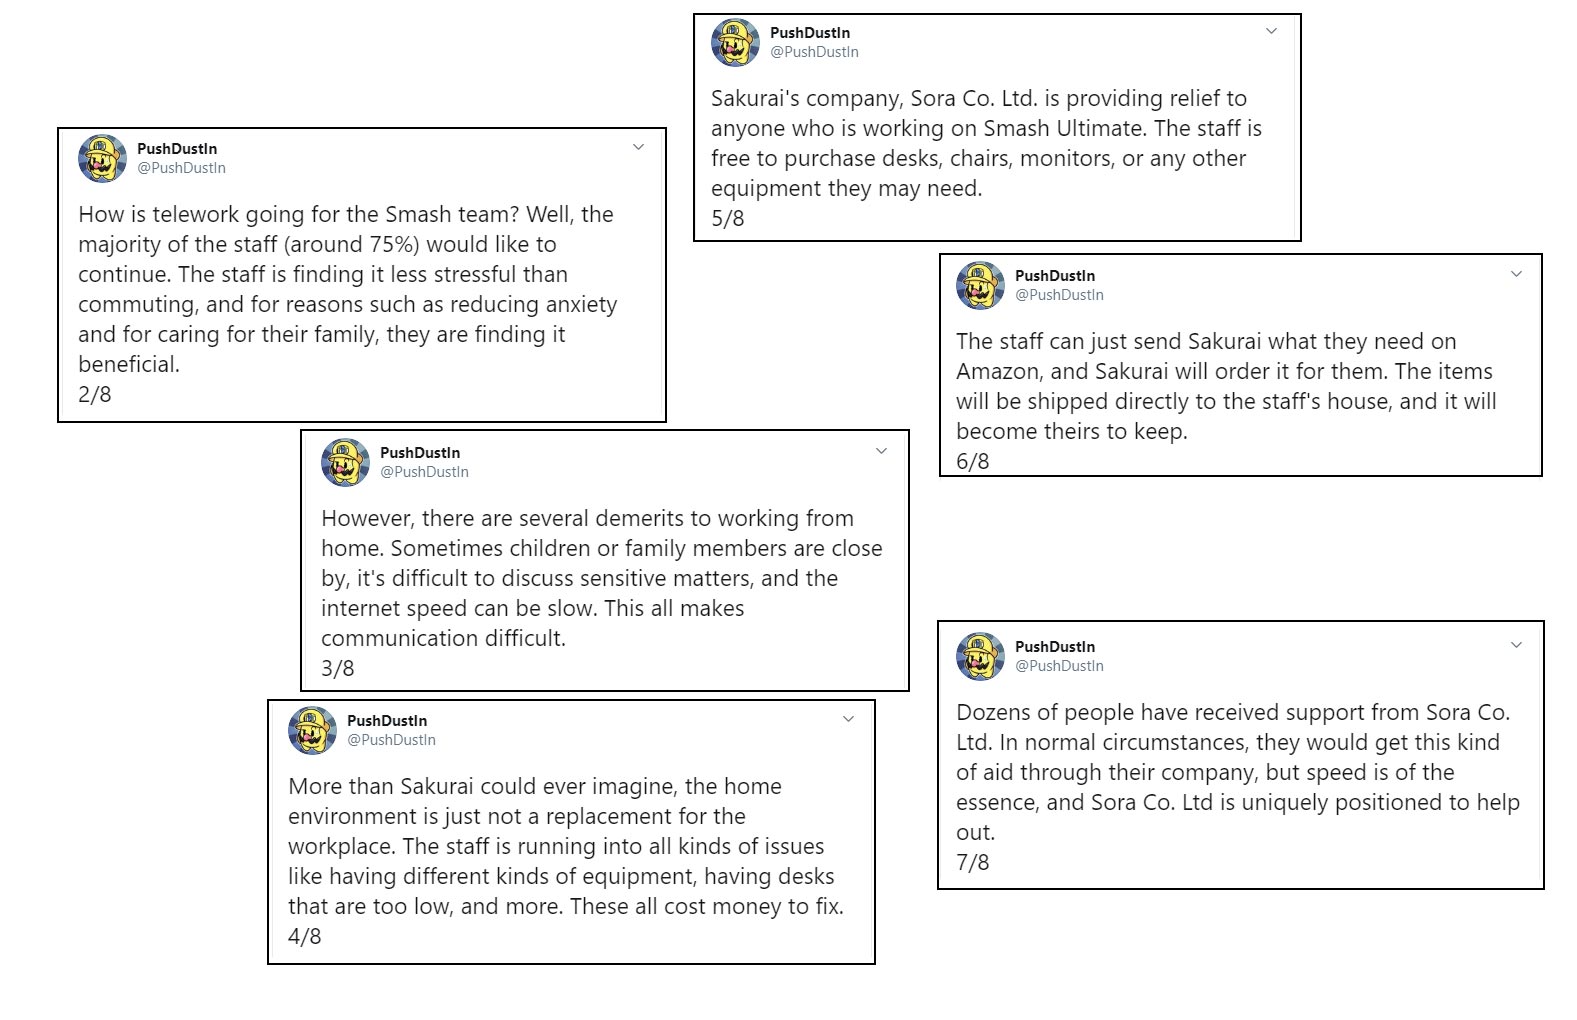
Task: Click the @PushDustIn handle on the 4/8 tweet
Action: pos(391,740)
